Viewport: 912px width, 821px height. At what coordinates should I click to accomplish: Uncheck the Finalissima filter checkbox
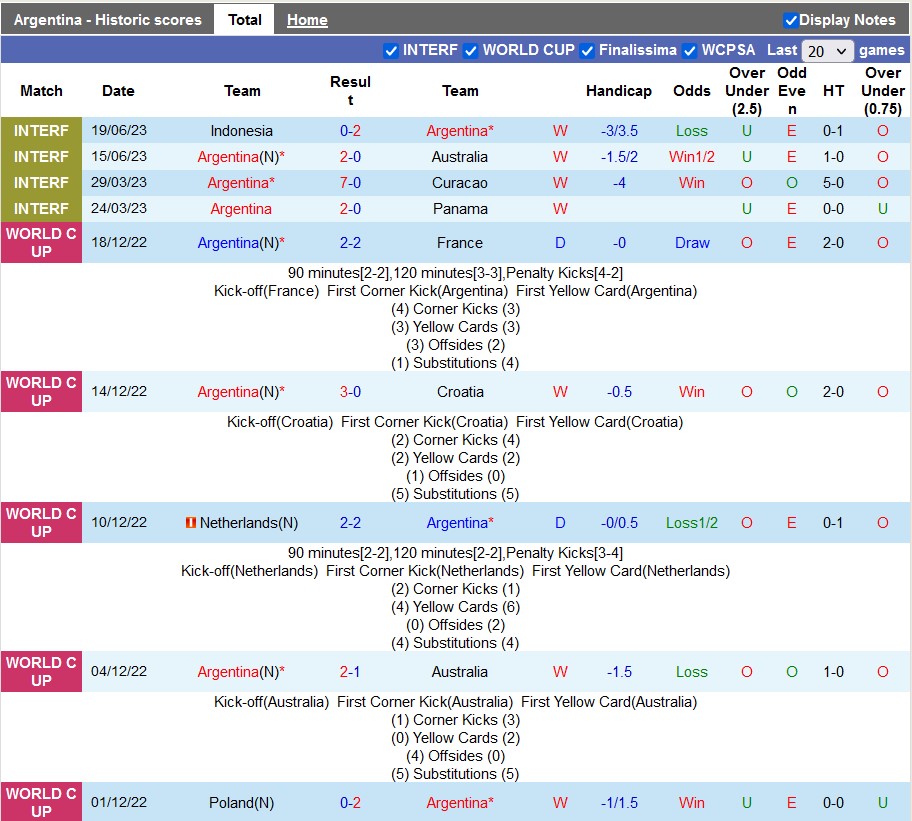click(x=587, y=50)
